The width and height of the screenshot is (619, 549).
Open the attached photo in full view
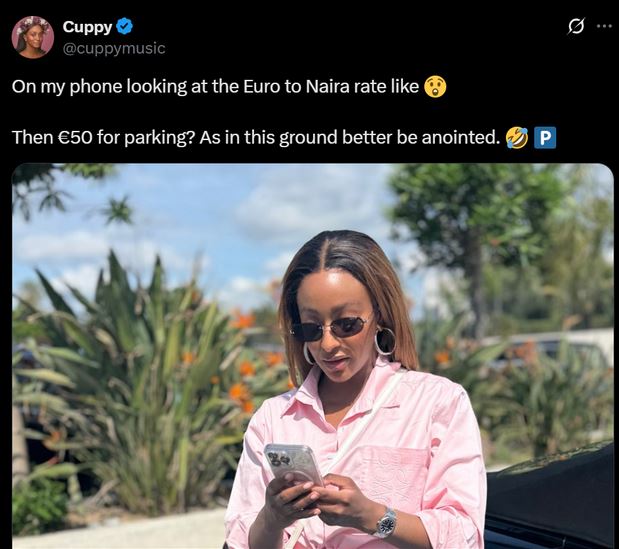pyautogui.click(x=313, y=356)
